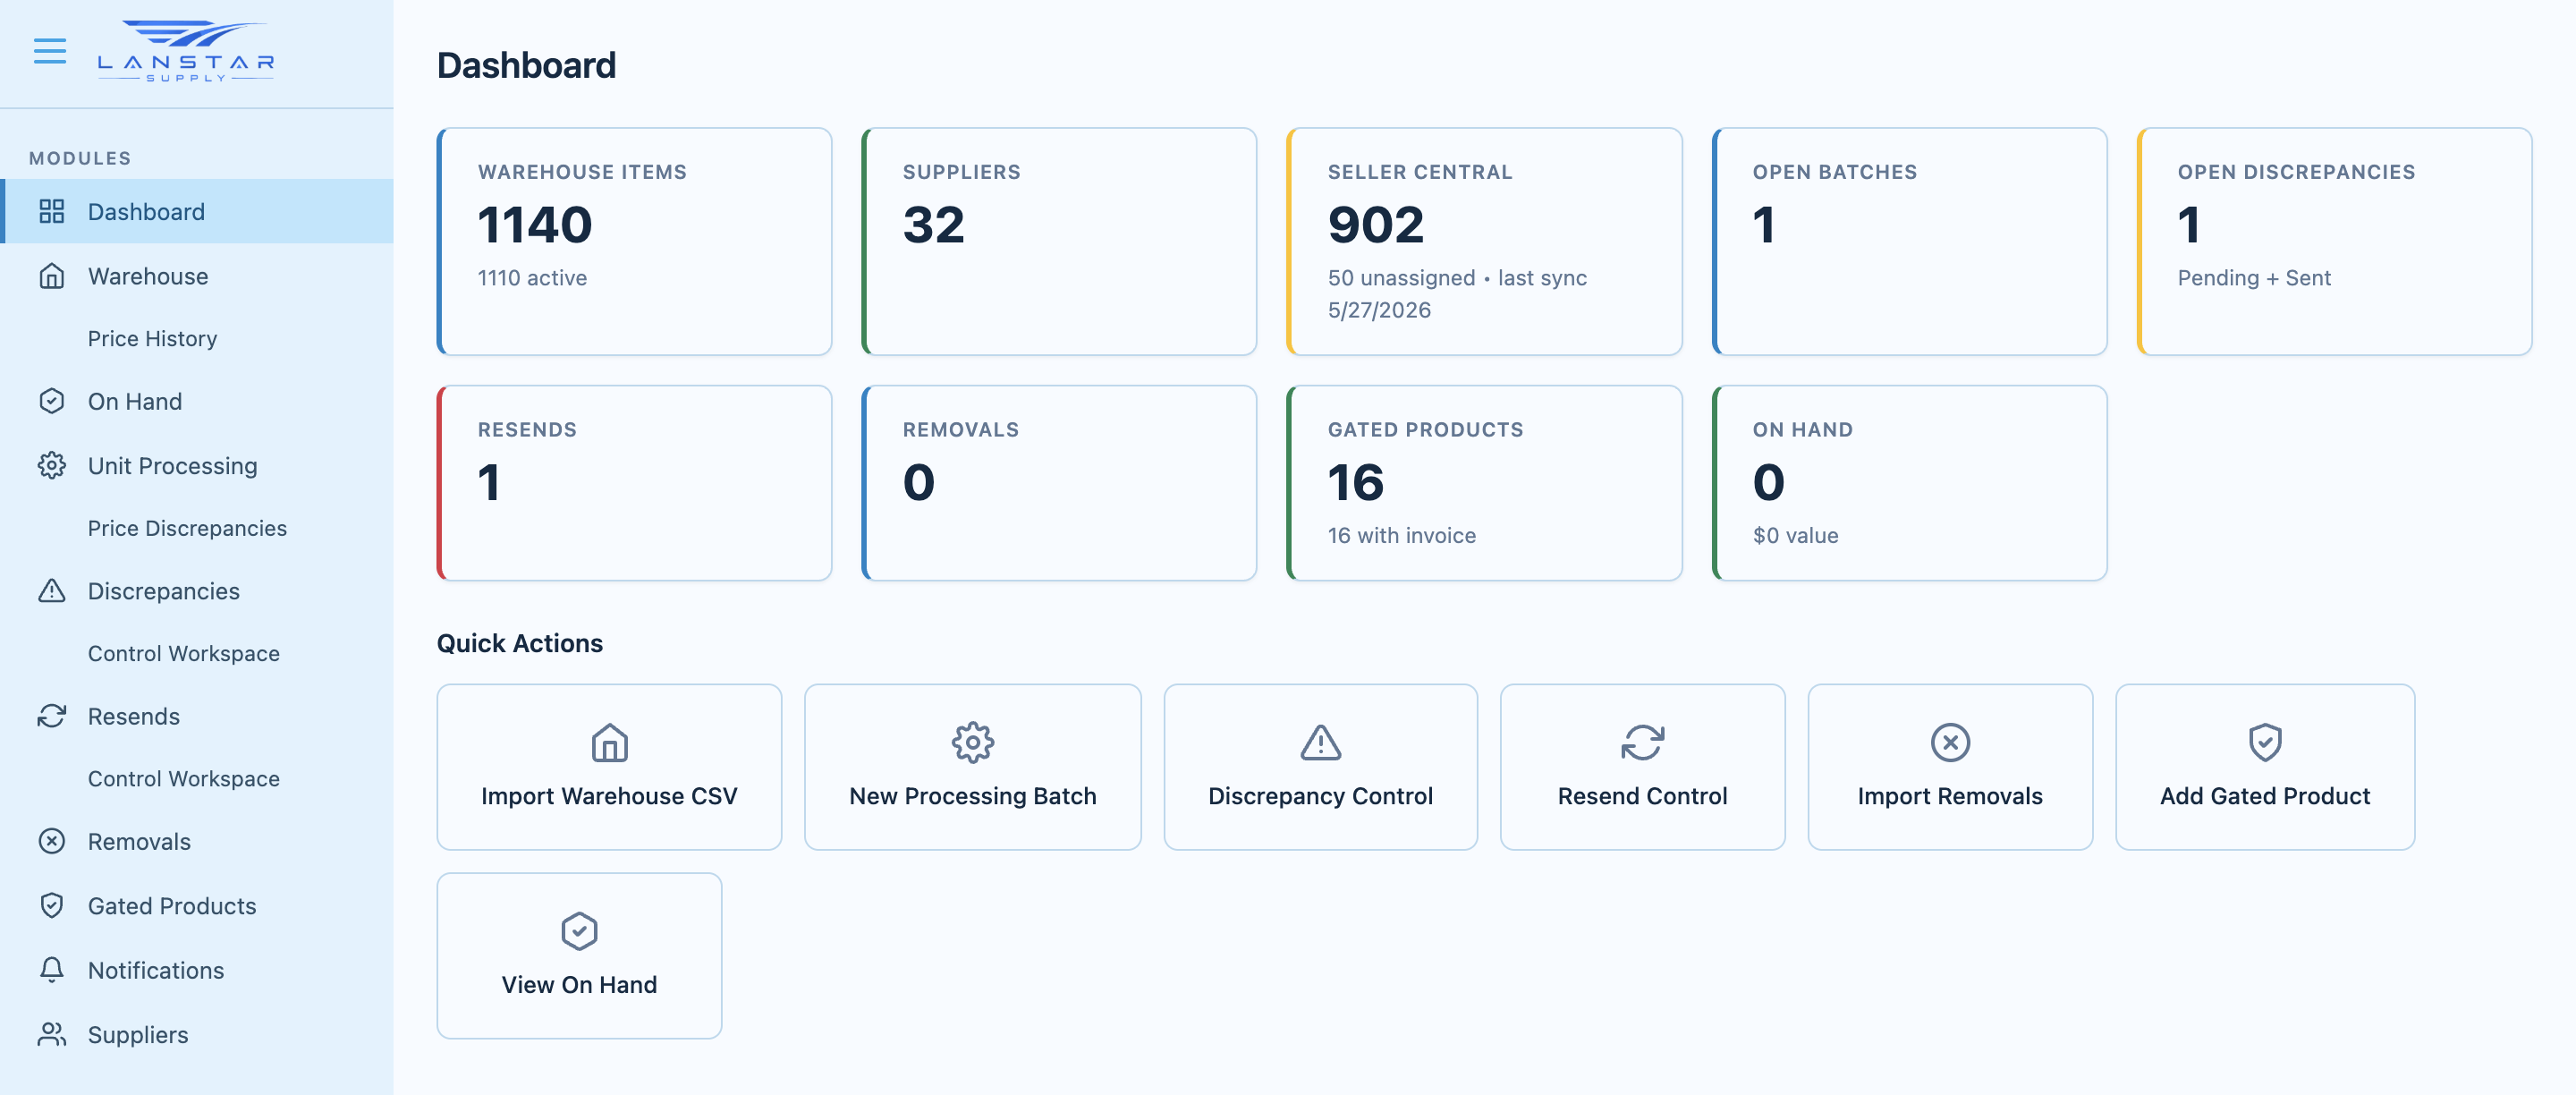
Task: Open the Suppliers 32 stat card
Action: pyautogui.click(x=1059, y=241)
